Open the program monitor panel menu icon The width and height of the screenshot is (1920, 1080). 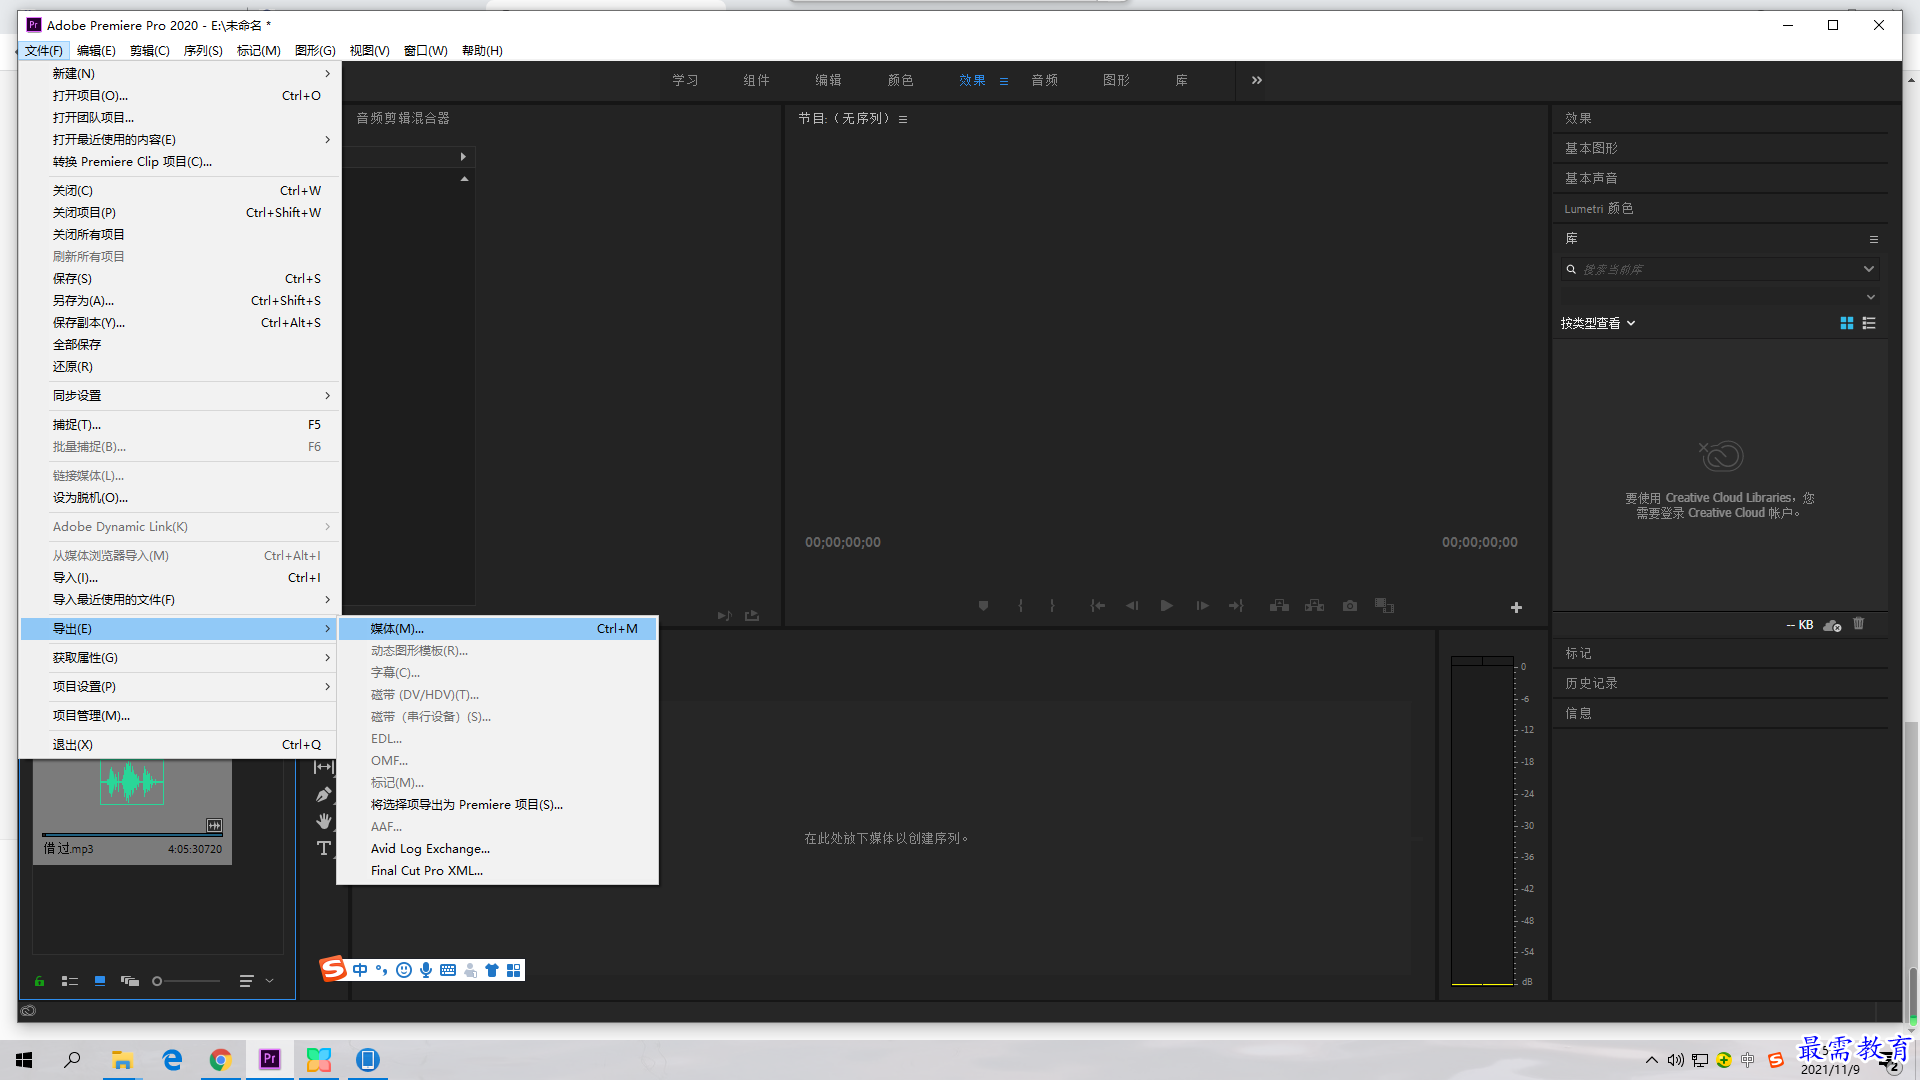coord(903,119)
